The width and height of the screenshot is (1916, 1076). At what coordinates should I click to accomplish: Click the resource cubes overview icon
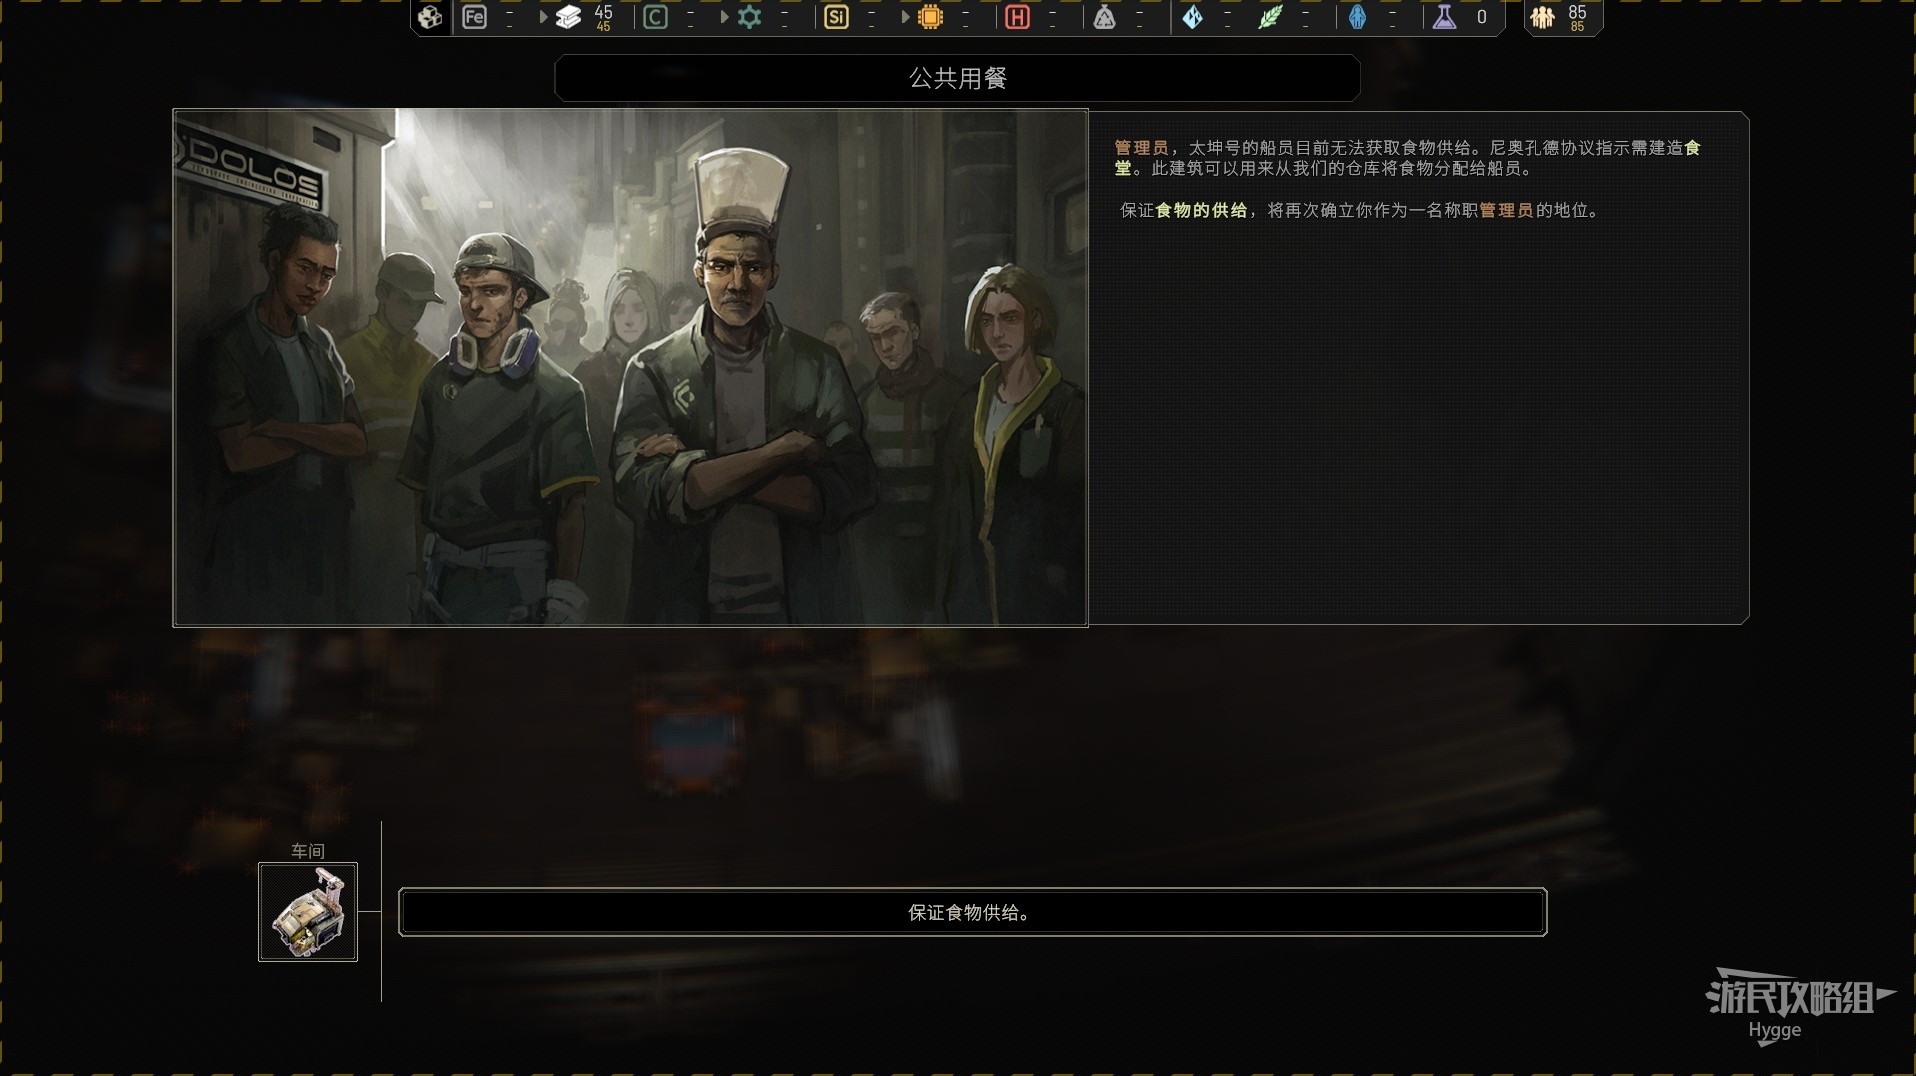pyautogui.click(x=430, y=17)
